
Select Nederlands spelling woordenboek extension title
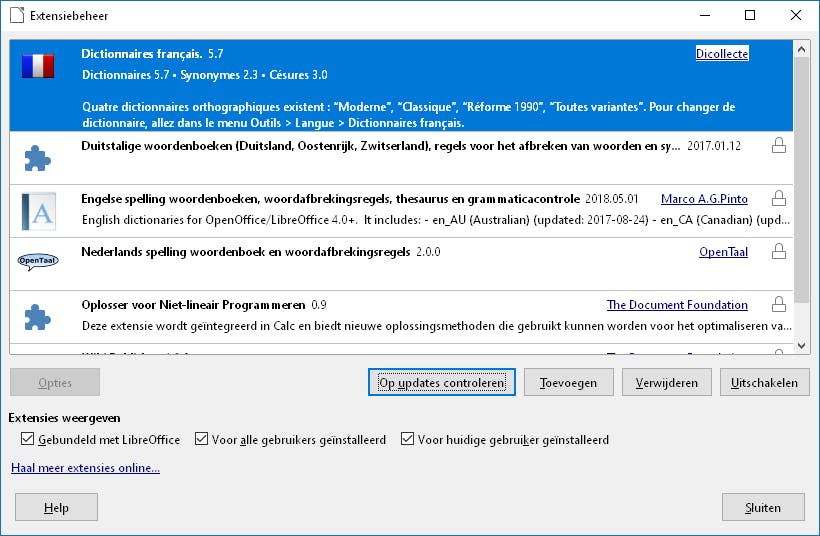tap(246, 252)
